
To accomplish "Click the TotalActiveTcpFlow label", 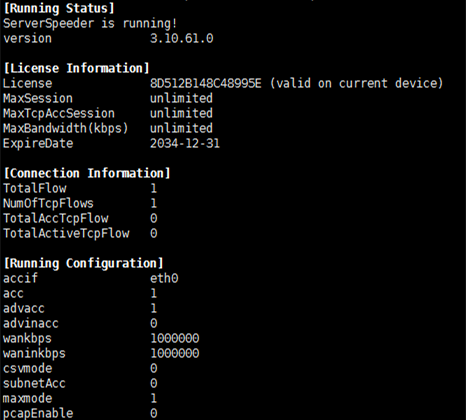I will 66,233.
